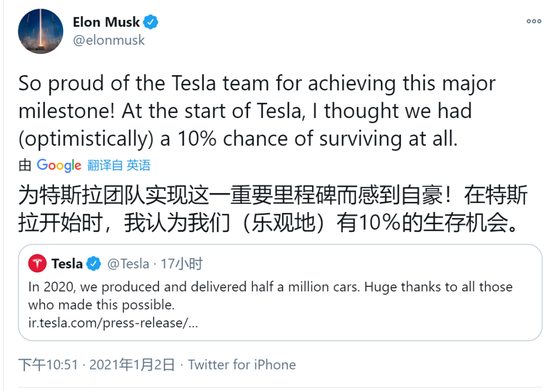Open Elon Musk's rocket profile picture

(41, 31)
